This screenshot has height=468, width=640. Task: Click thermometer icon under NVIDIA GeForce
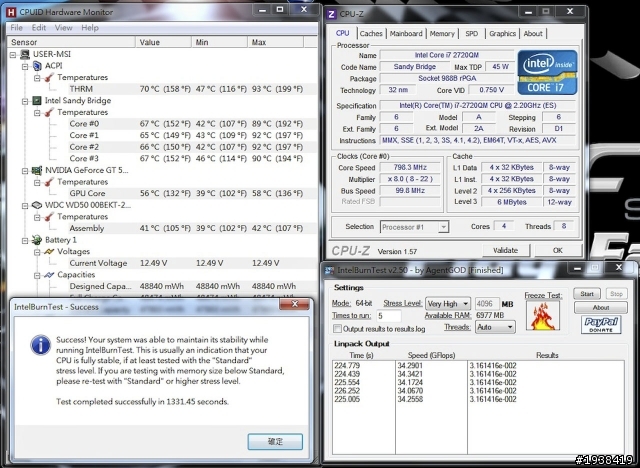tap(49, 182)
